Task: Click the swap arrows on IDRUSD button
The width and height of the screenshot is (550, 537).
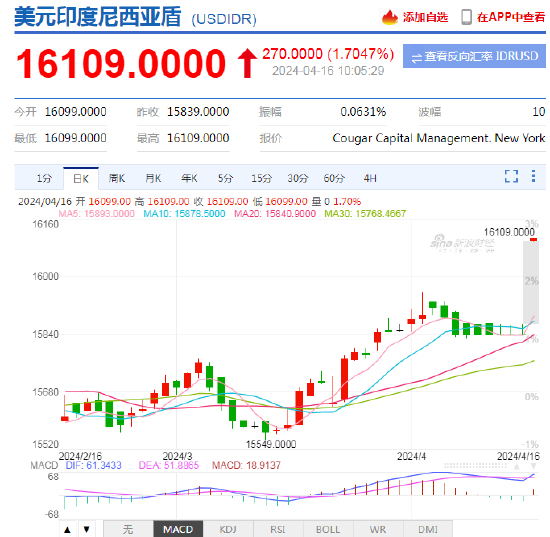Action: (x=416, y=58)
